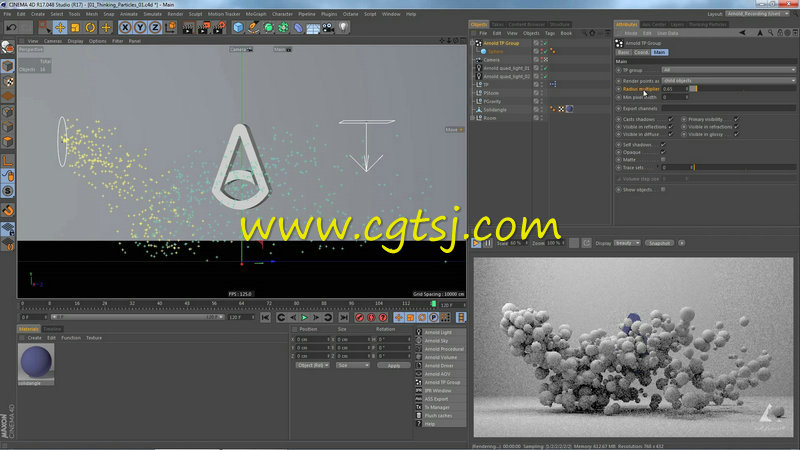Open Render points as dropdown
The width and height of the screenshot is (800, 450).
click(x=729, y=81)
